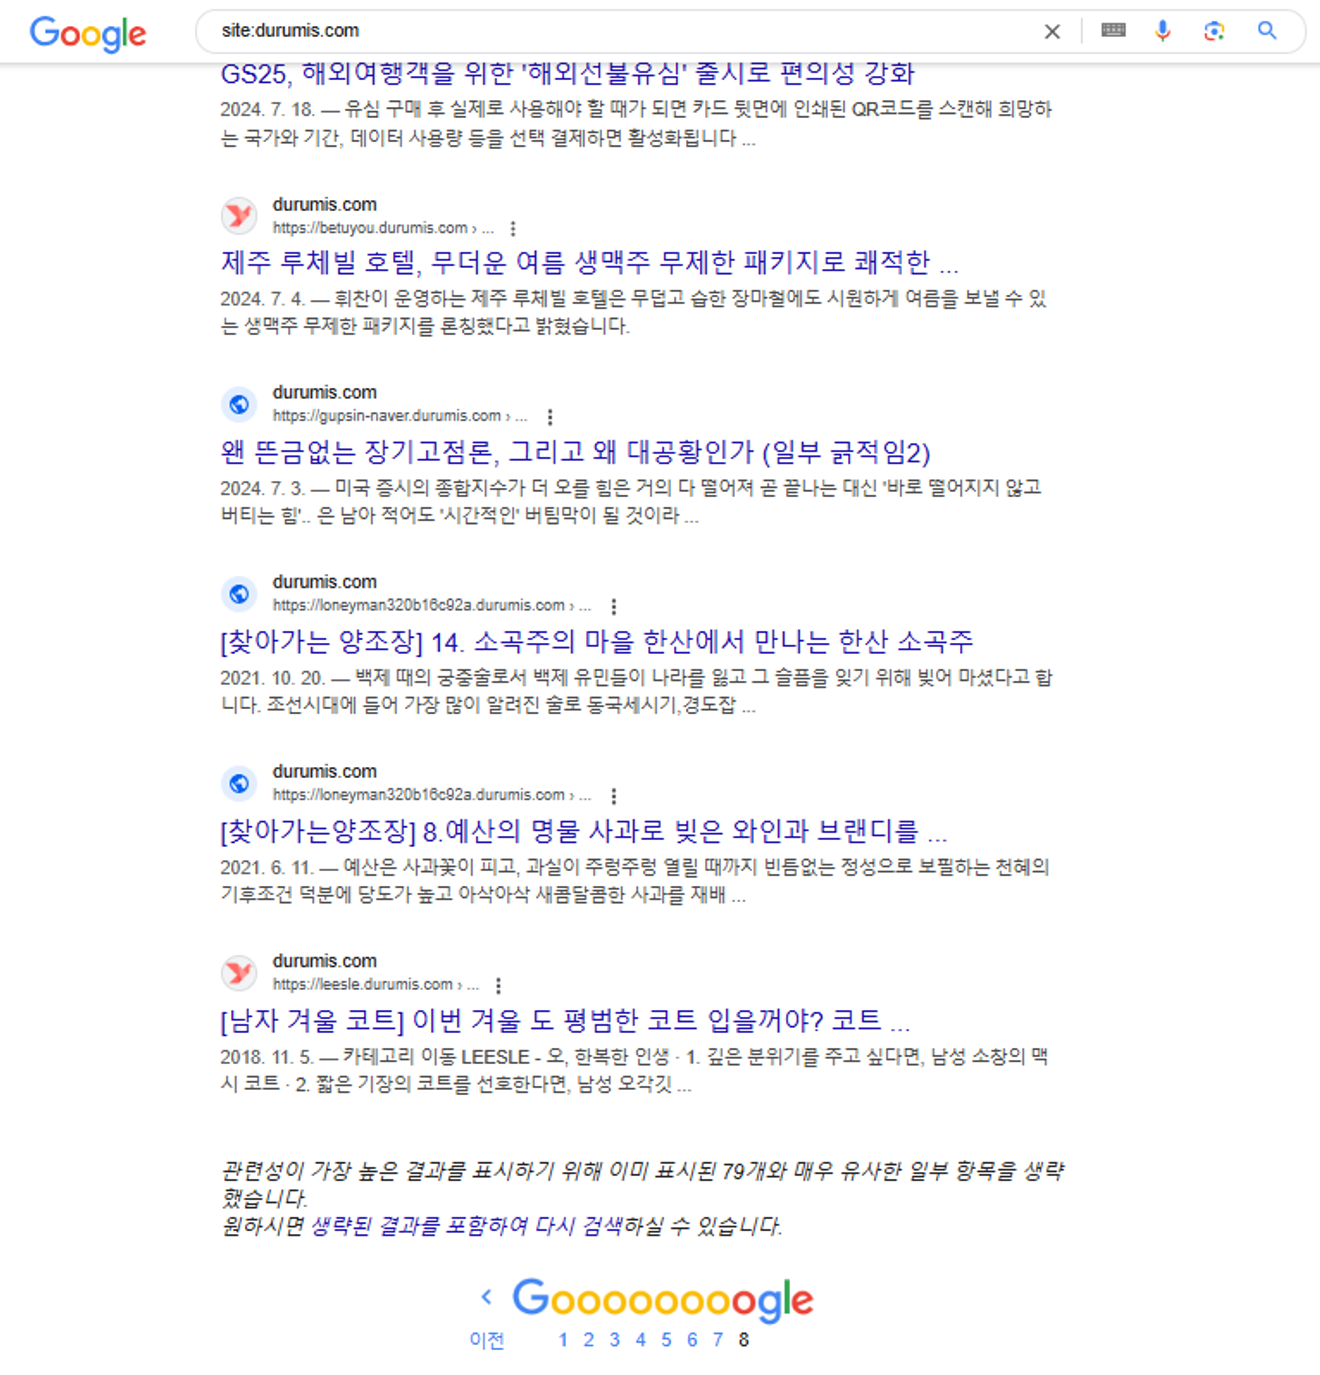Viewport: 1320px width, 1375px height.
Task: Expand three-dot menu for gupsin-naver result
Action: [549, 417]
